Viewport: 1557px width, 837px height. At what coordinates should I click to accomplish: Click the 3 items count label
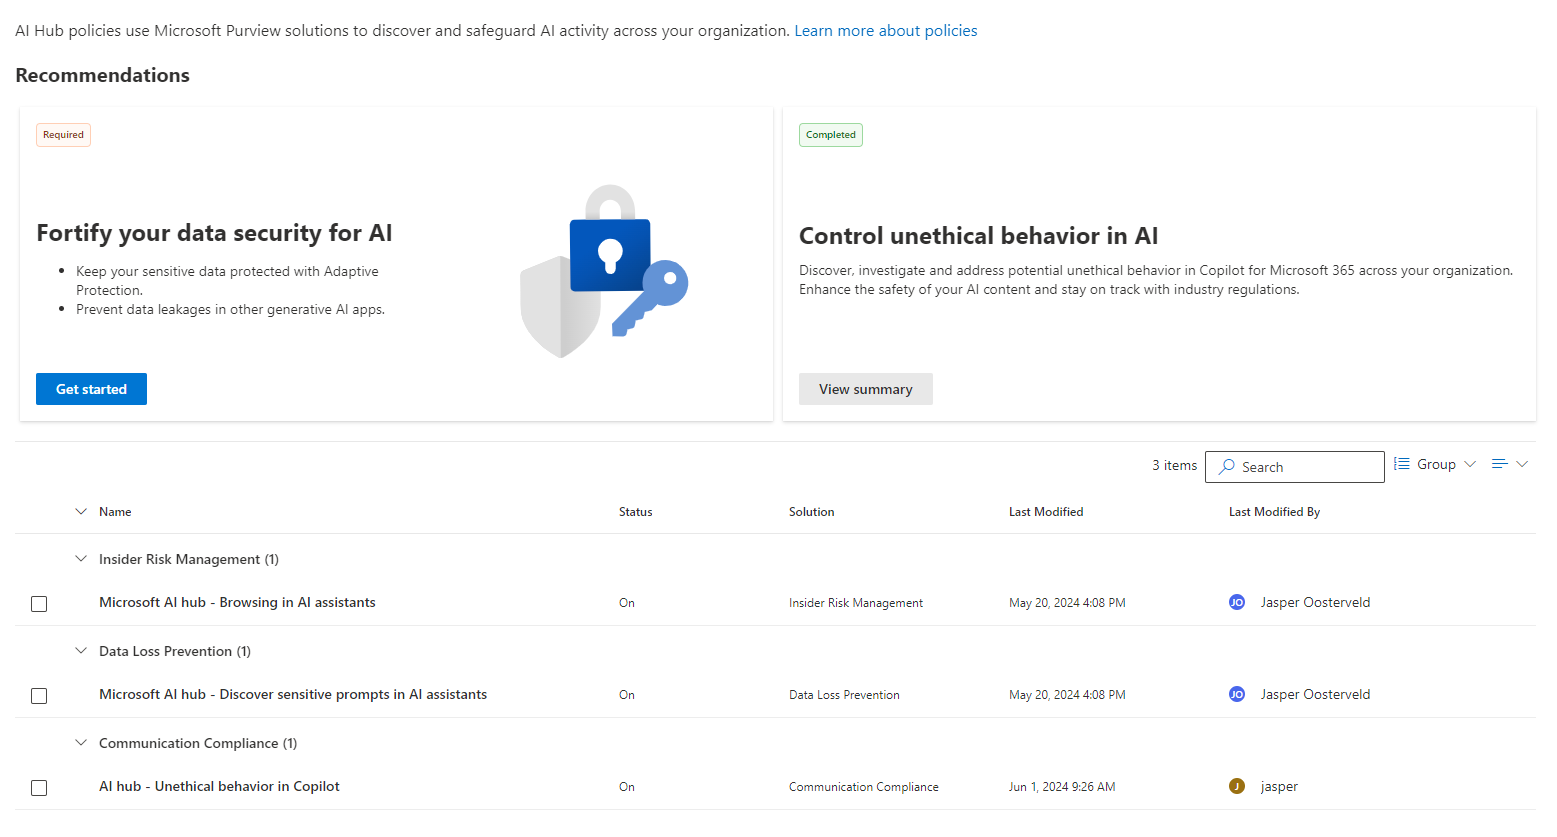[1174, 465]
